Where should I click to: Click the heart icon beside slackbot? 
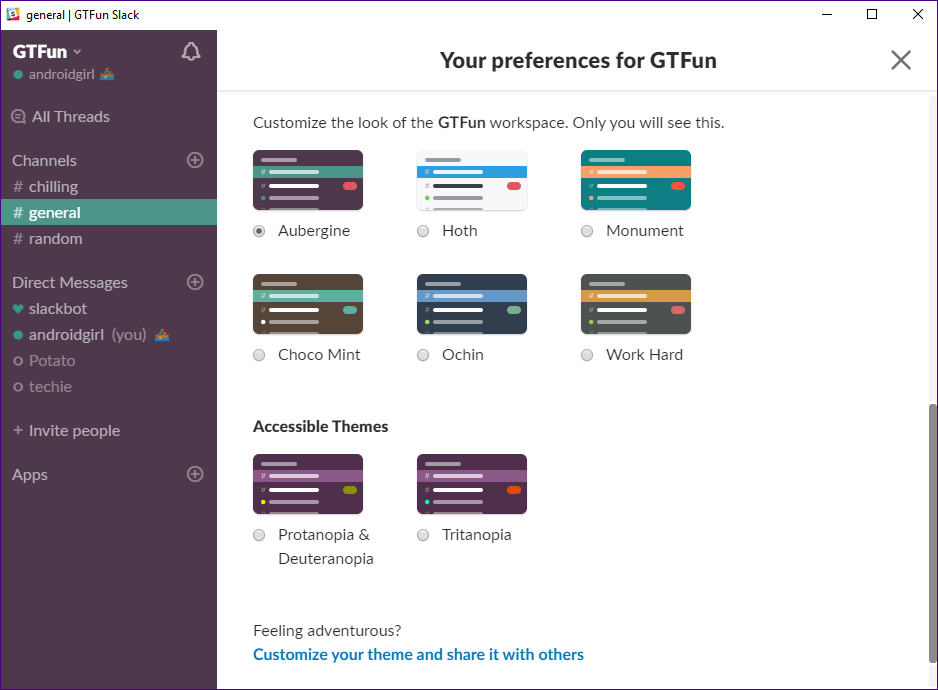pos(18,309)
